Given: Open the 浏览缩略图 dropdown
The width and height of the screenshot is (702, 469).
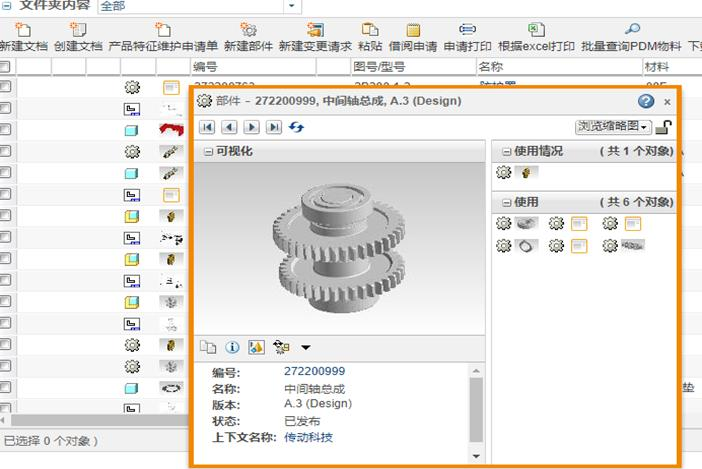Looking at the screenshot, I should (x=613, y=127).
